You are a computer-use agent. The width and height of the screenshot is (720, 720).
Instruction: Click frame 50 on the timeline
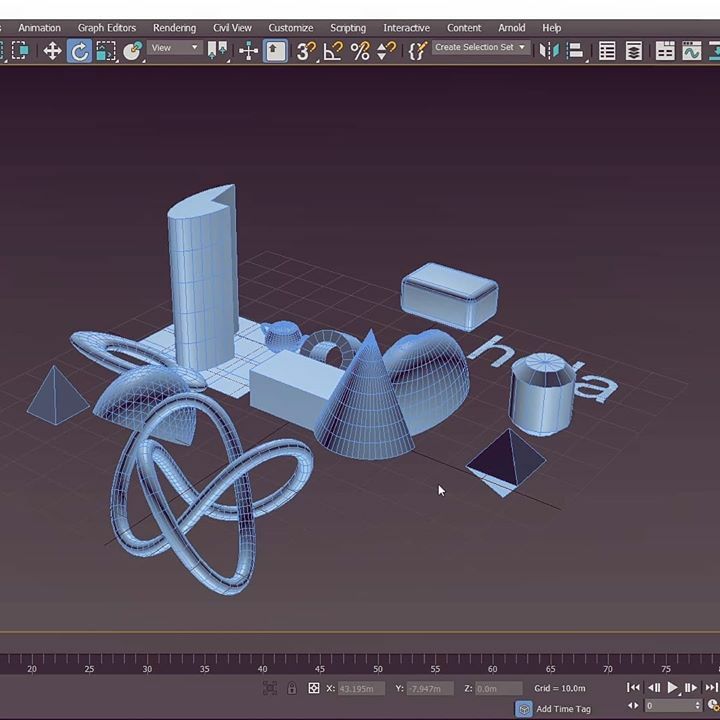click(x=377, y=669)
